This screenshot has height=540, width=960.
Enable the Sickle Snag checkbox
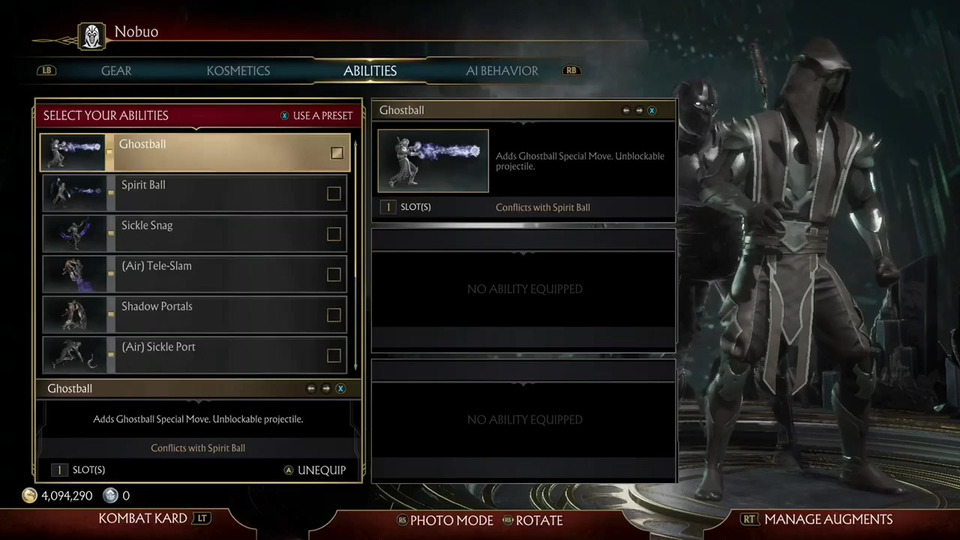334,234
